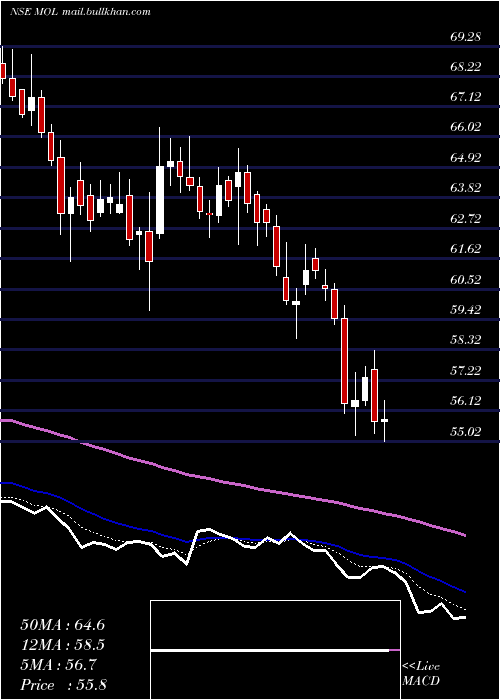Click the blue 12MA line
The image size is (500, 700).
pyautogui.click(x=232, y=540)
